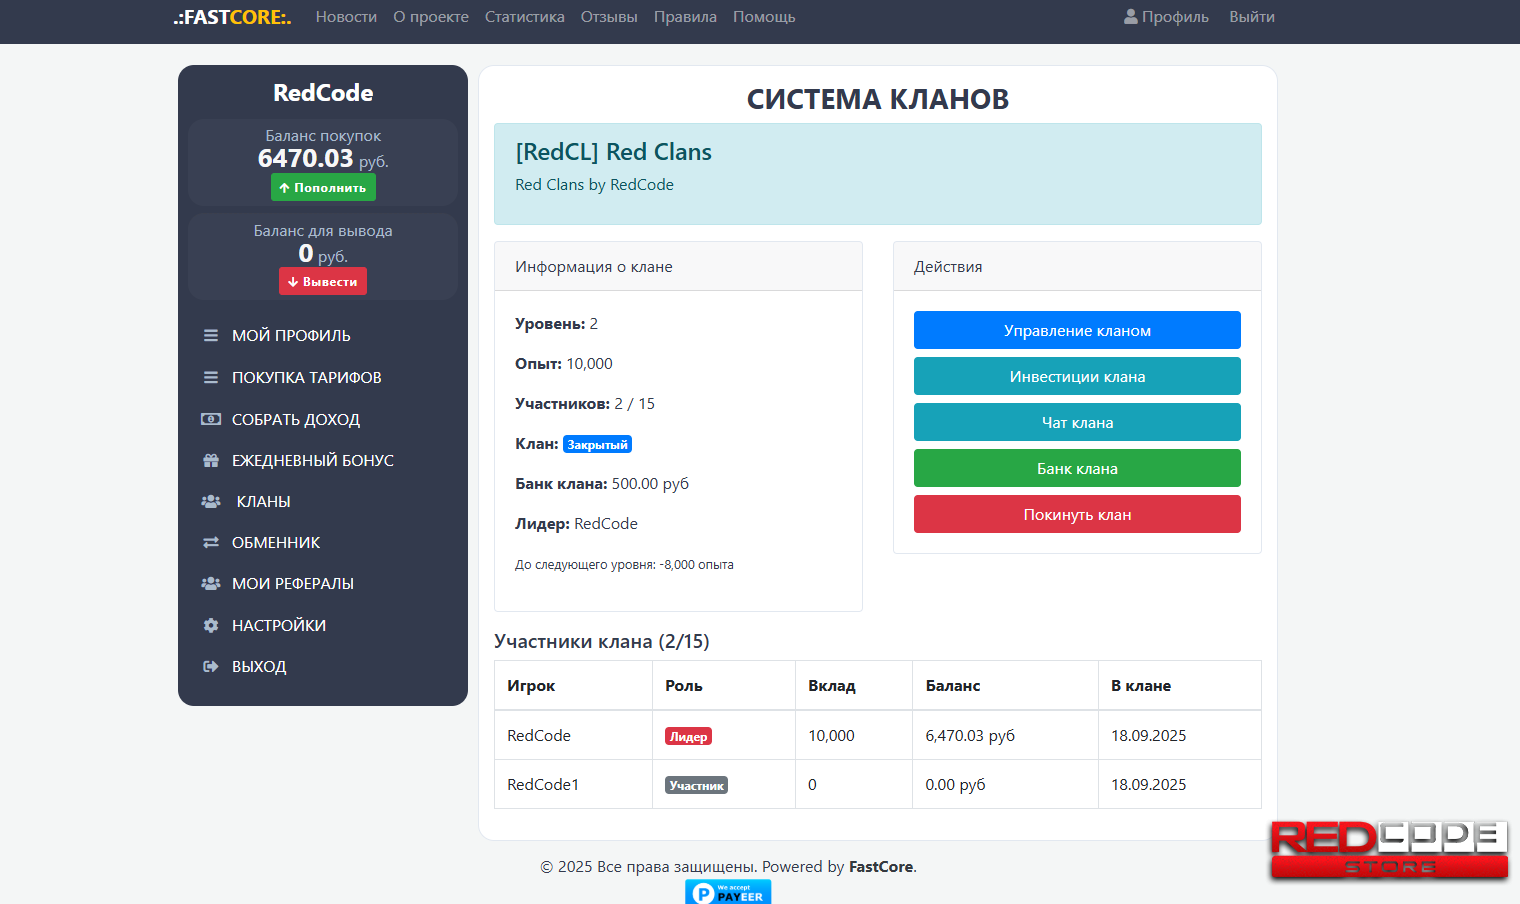Image resolution: width=1520 pixels, height=904 pixels.
Task: Click the FASTCORE logo in header
Action: (232, 17)
